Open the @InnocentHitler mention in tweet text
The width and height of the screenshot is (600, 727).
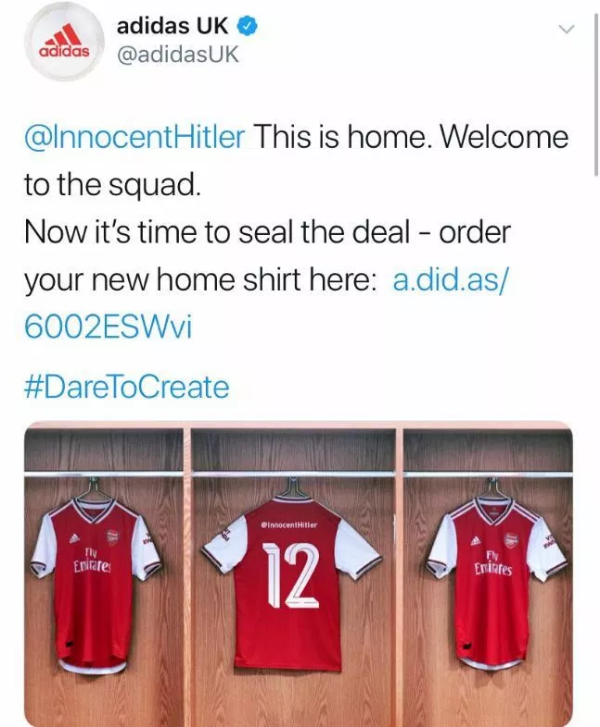tap(134, 136)
